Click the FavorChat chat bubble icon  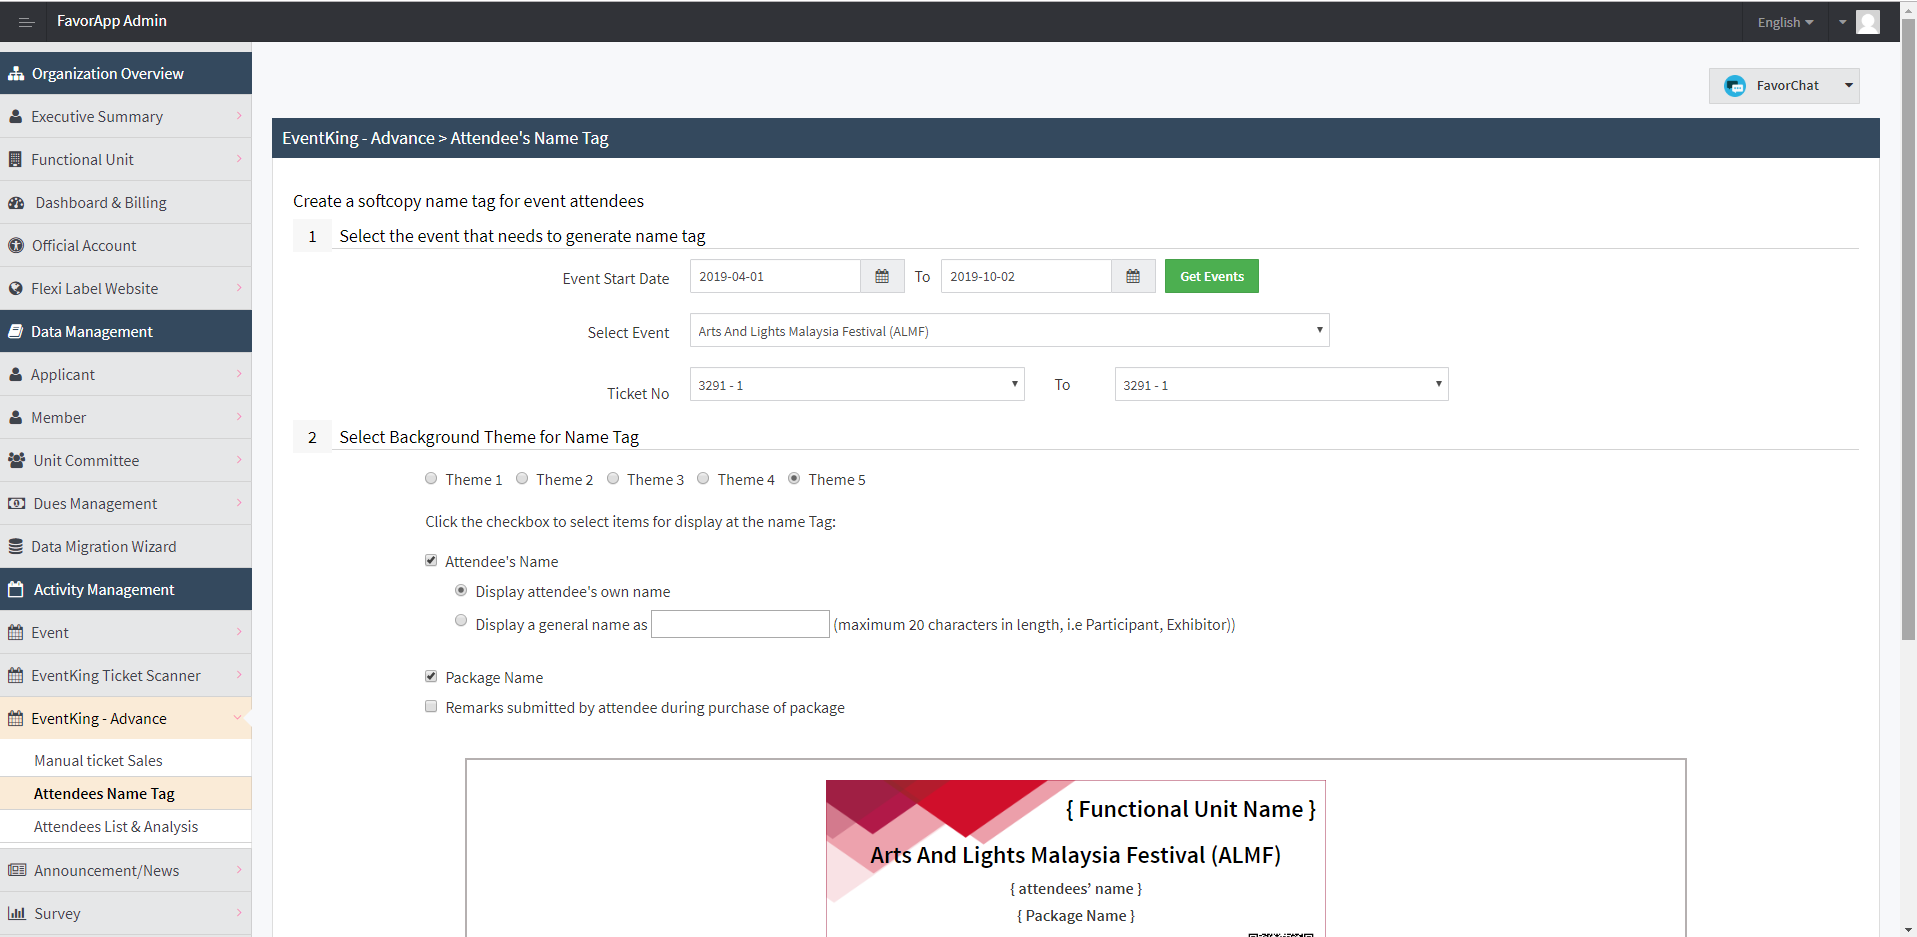click(x=1735, y=86)
